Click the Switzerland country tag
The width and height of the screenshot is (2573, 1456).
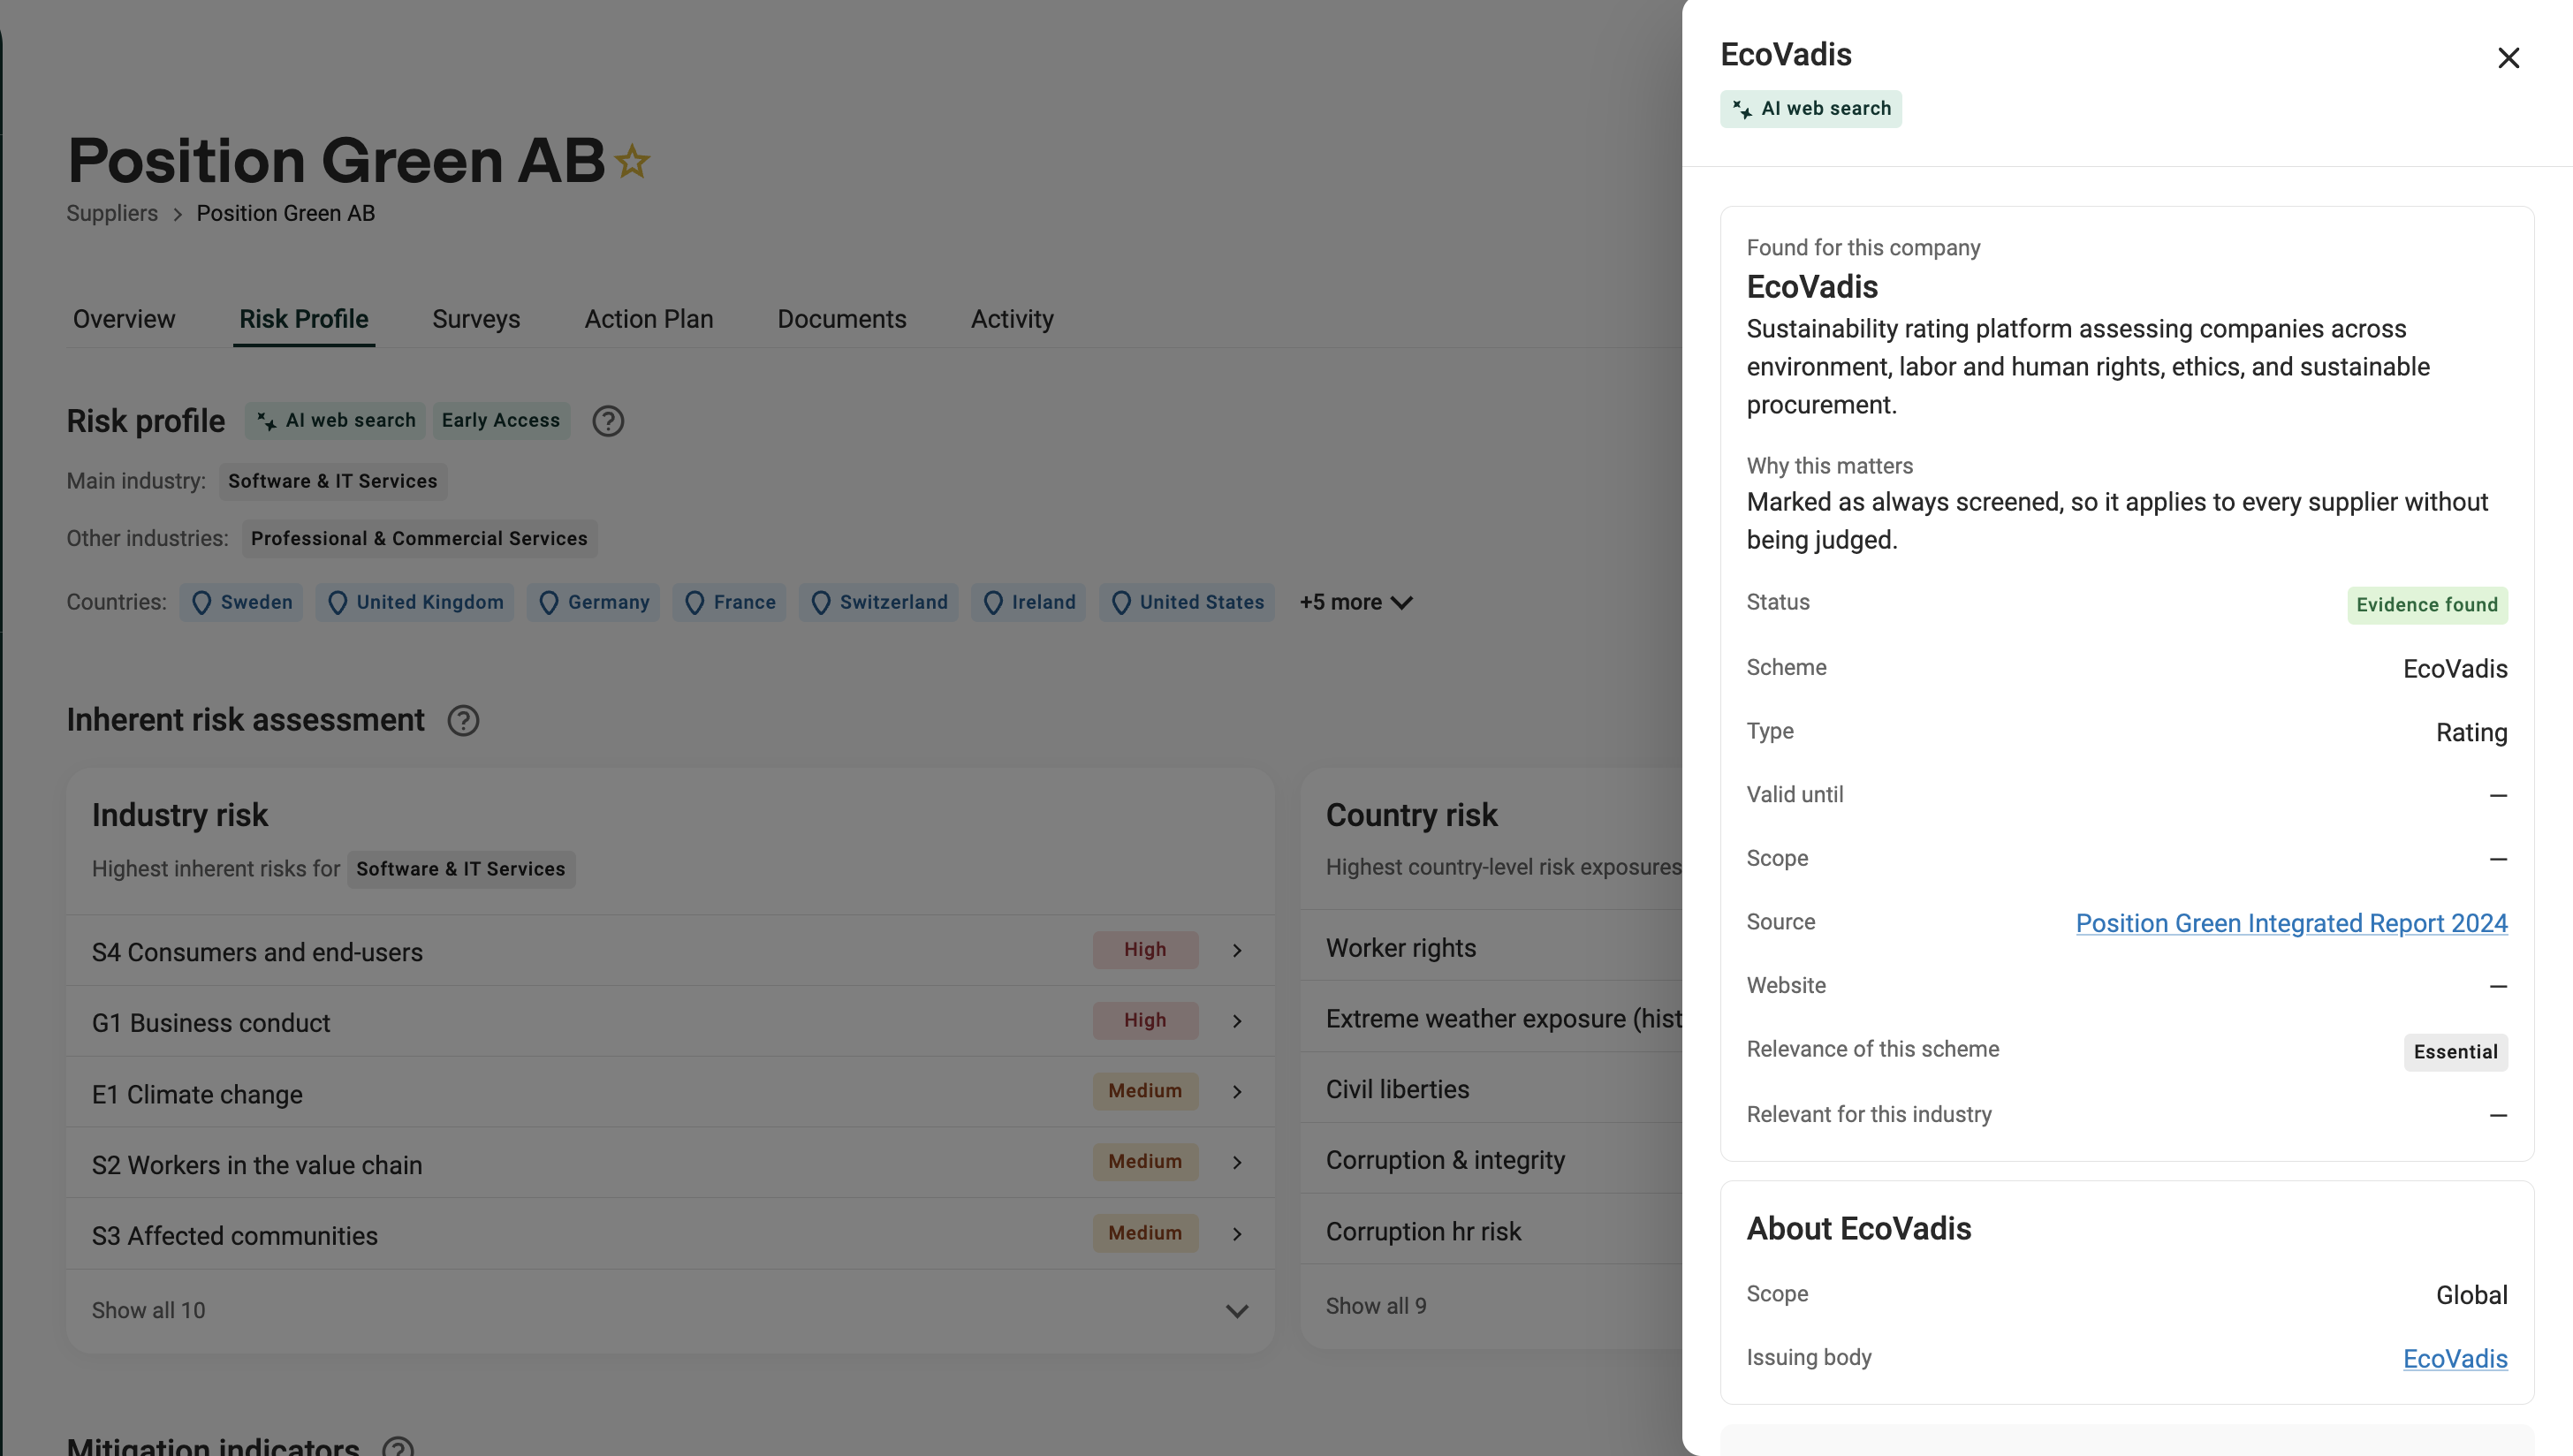878,603
